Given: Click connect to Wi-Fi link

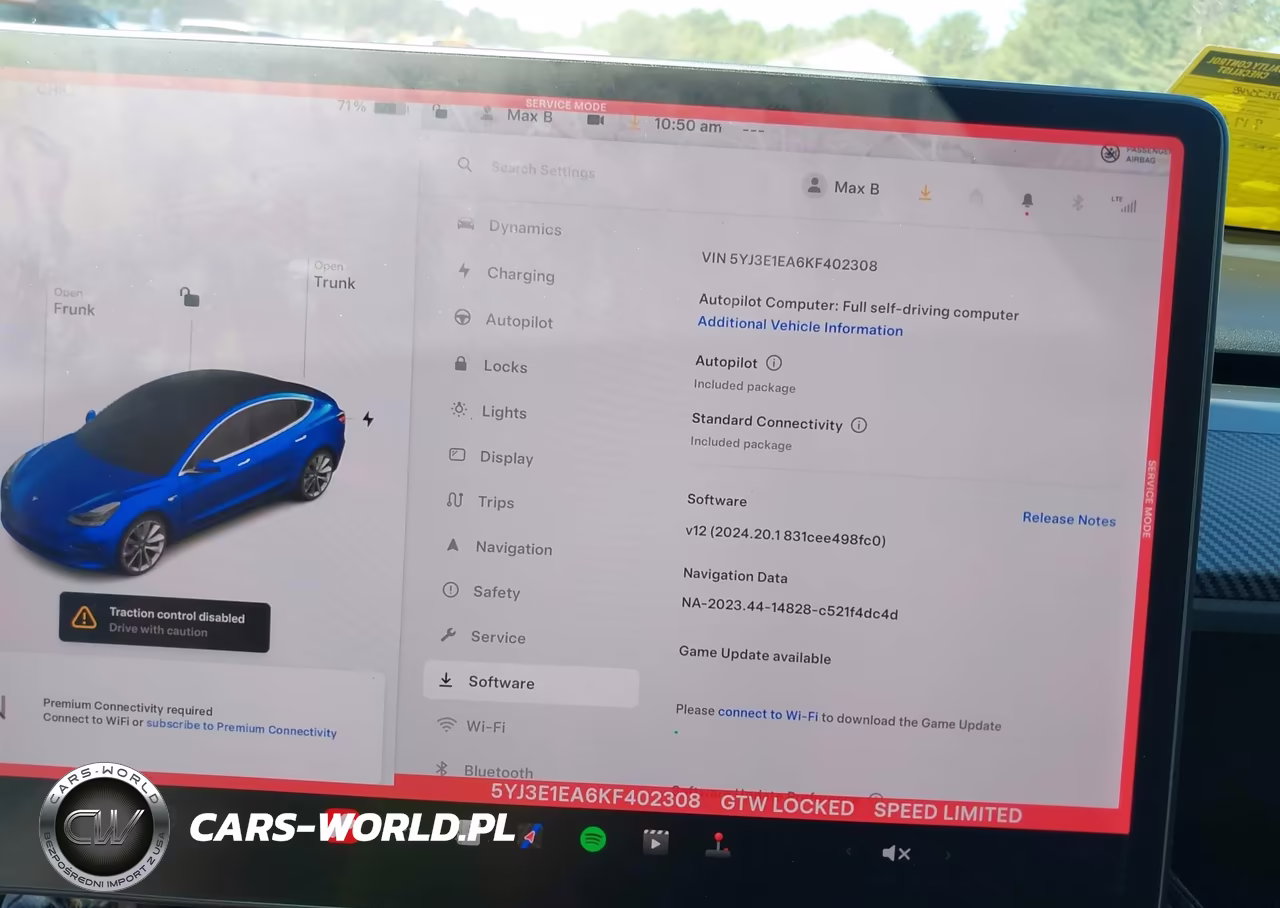Looking at the screenshot, I should pos(768,715).
